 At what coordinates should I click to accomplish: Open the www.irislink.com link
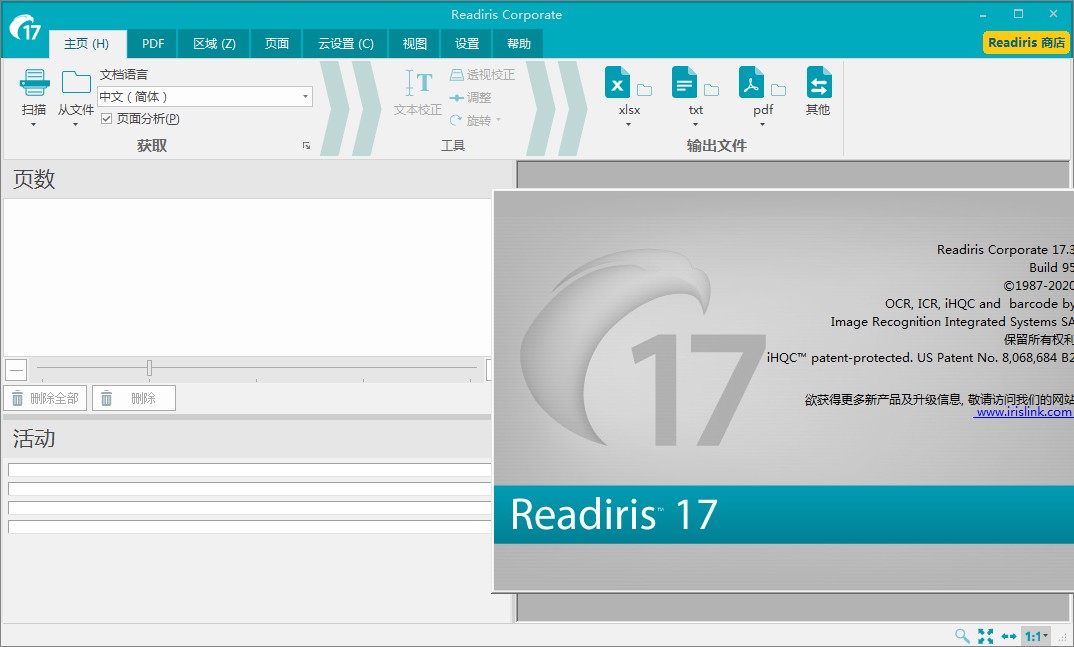pyautogui.click(x=1023, y=412)
